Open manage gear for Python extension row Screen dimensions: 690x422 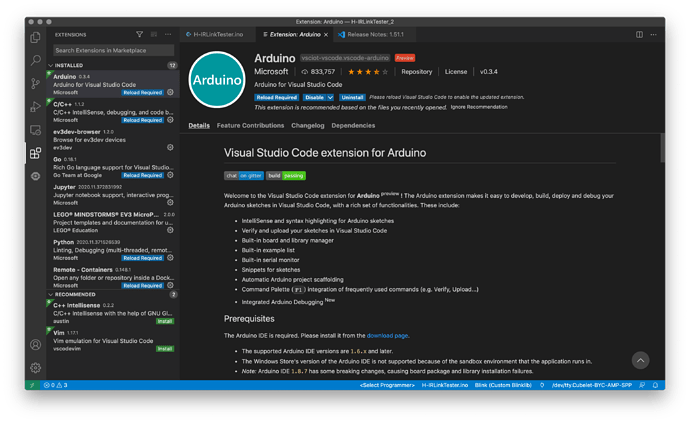(x=170, y=258)
